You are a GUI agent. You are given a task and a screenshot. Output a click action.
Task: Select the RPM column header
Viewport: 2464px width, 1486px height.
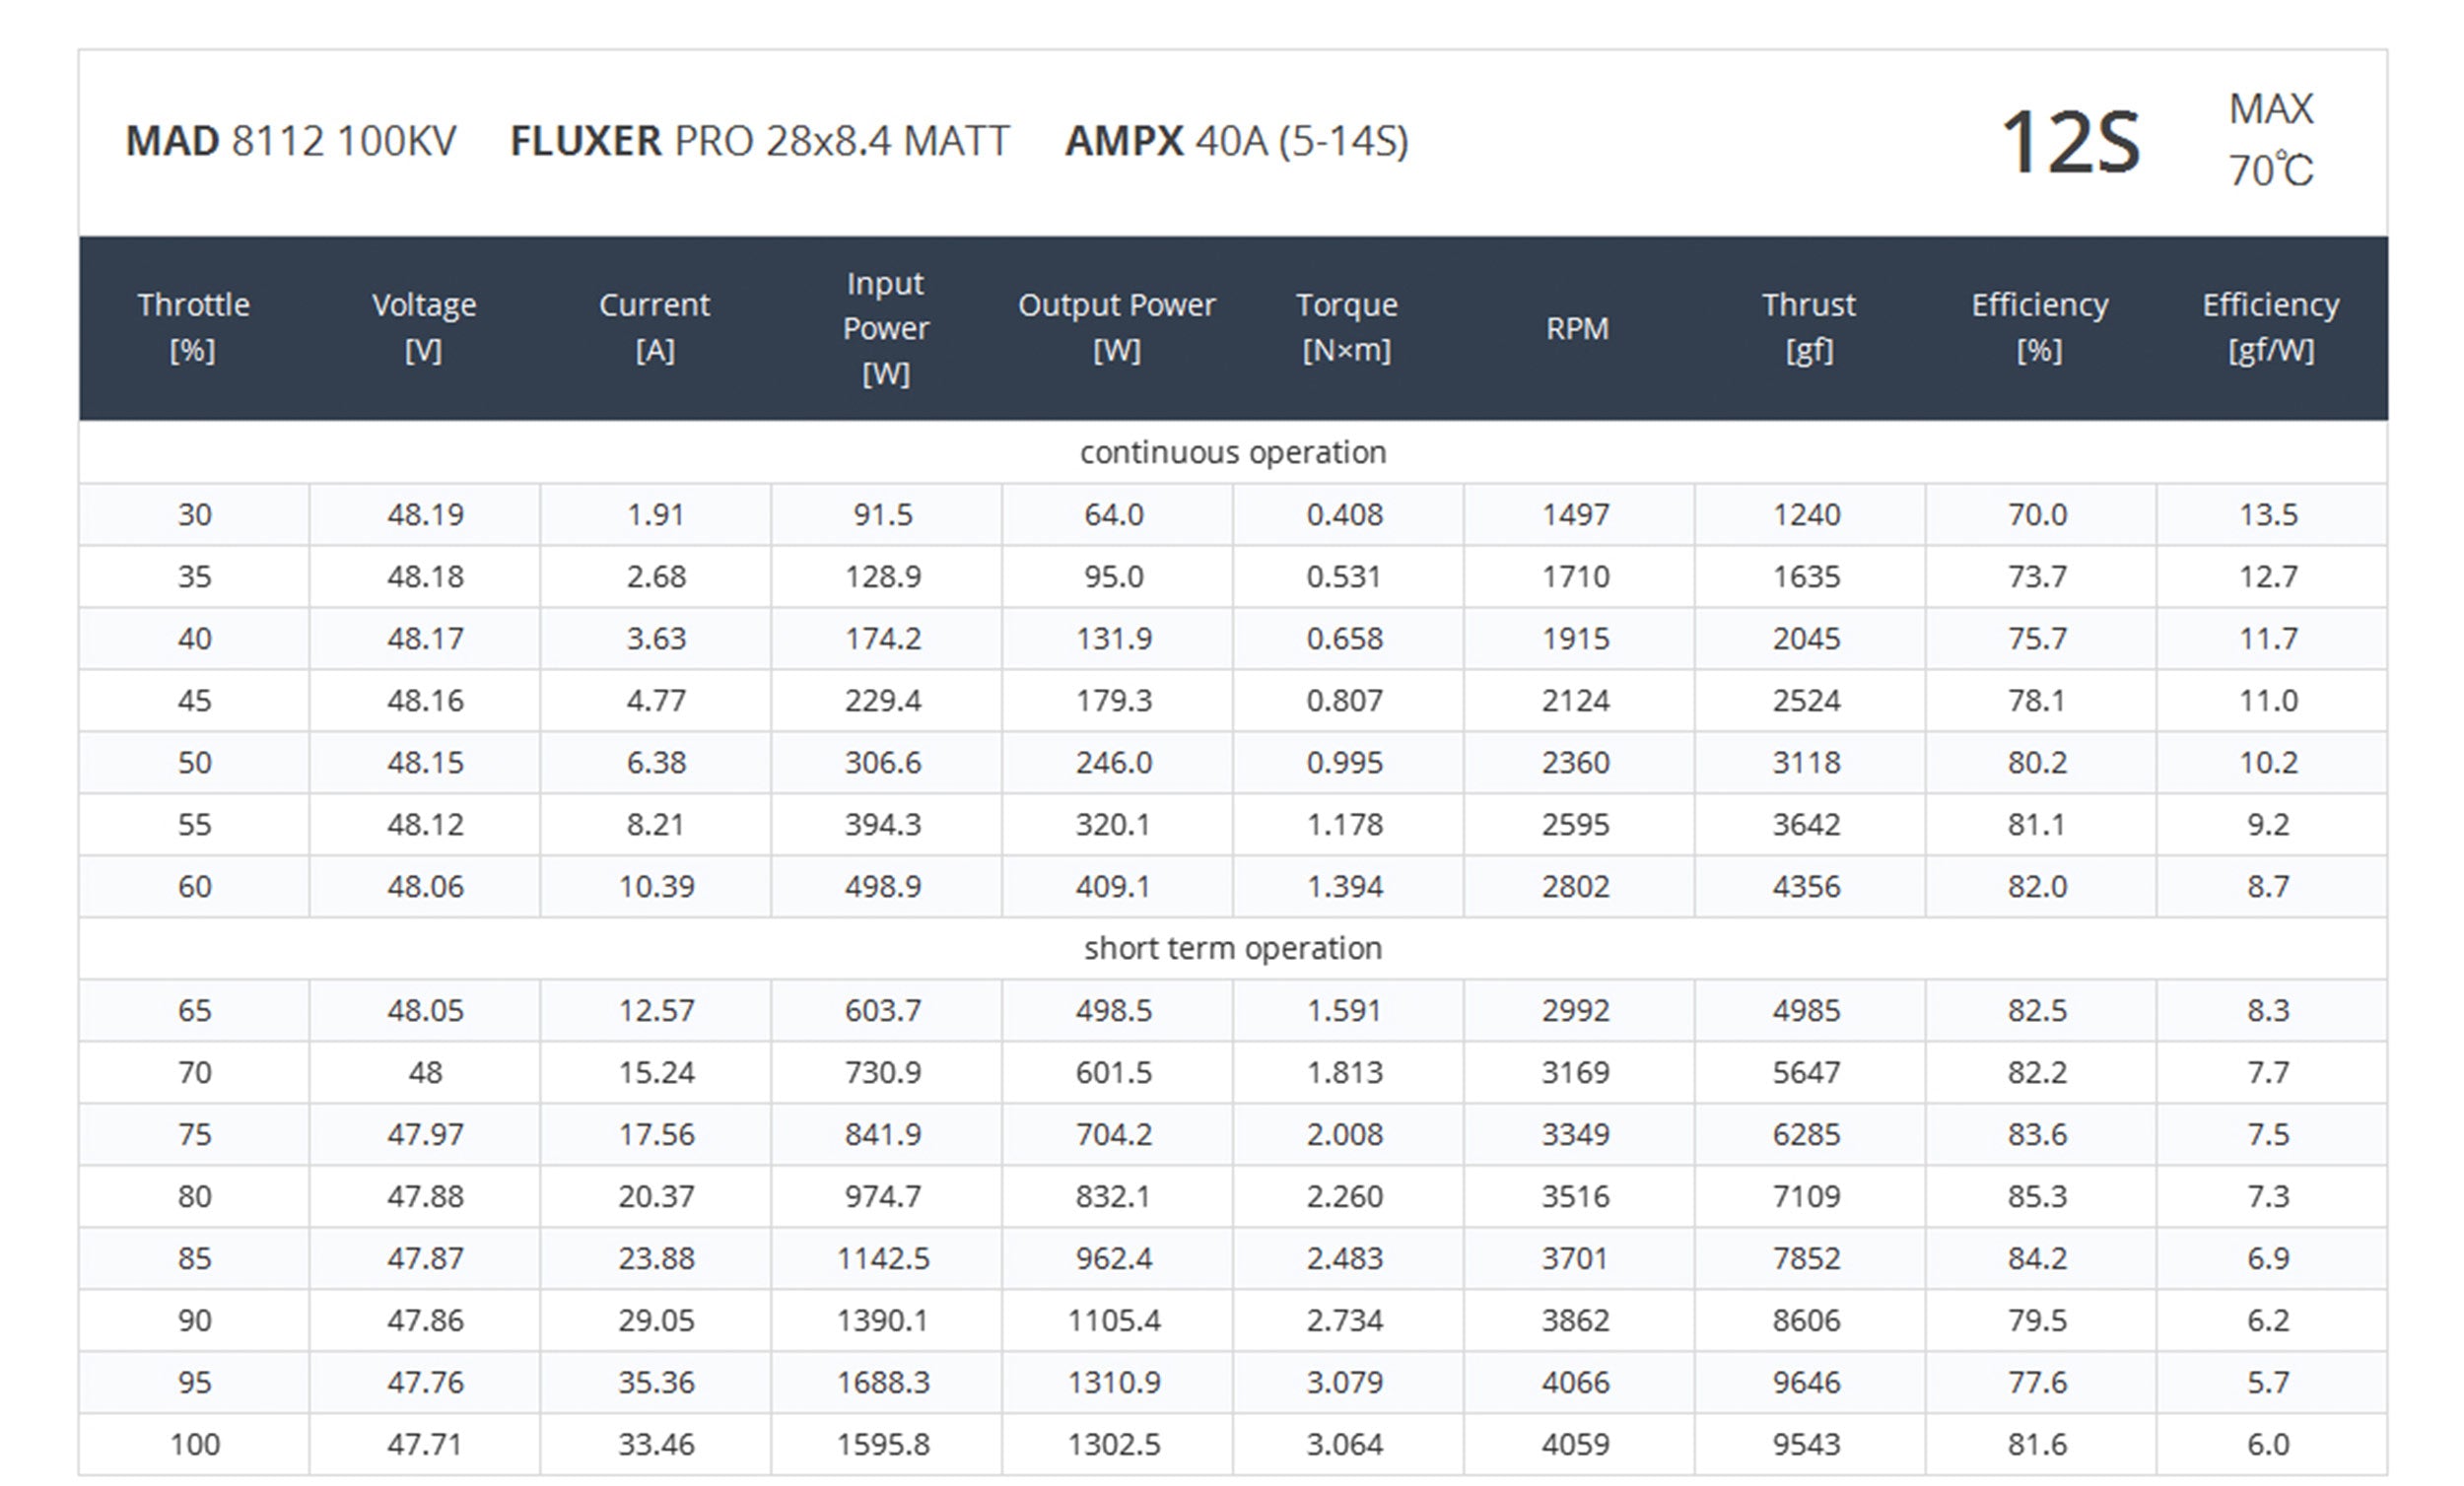pos(1577,328)
